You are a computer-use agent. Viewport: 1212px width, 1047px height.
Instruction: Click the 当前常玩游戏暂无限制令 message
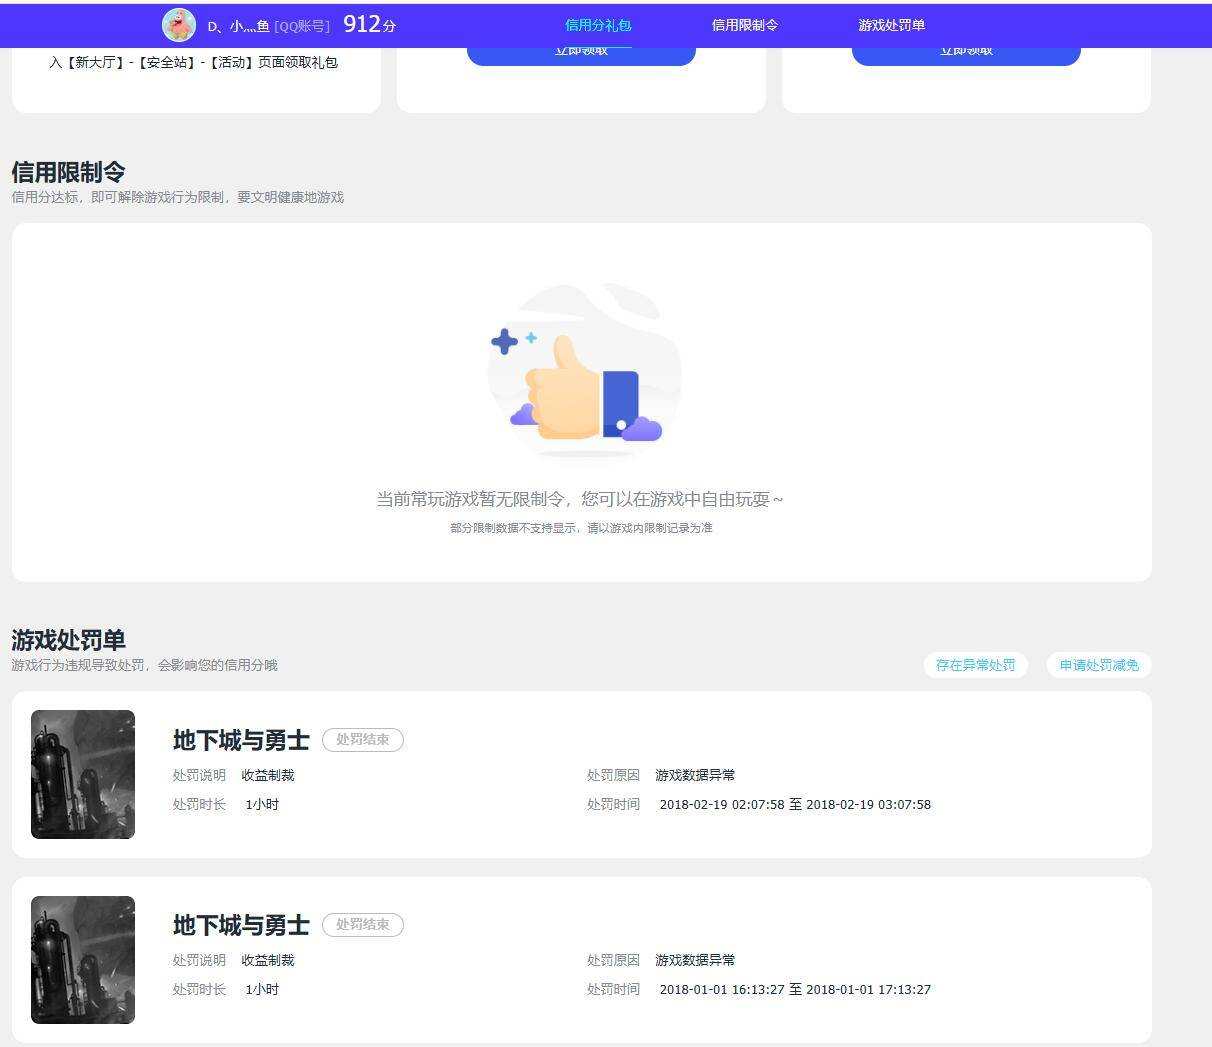click(x=580, y=499)
